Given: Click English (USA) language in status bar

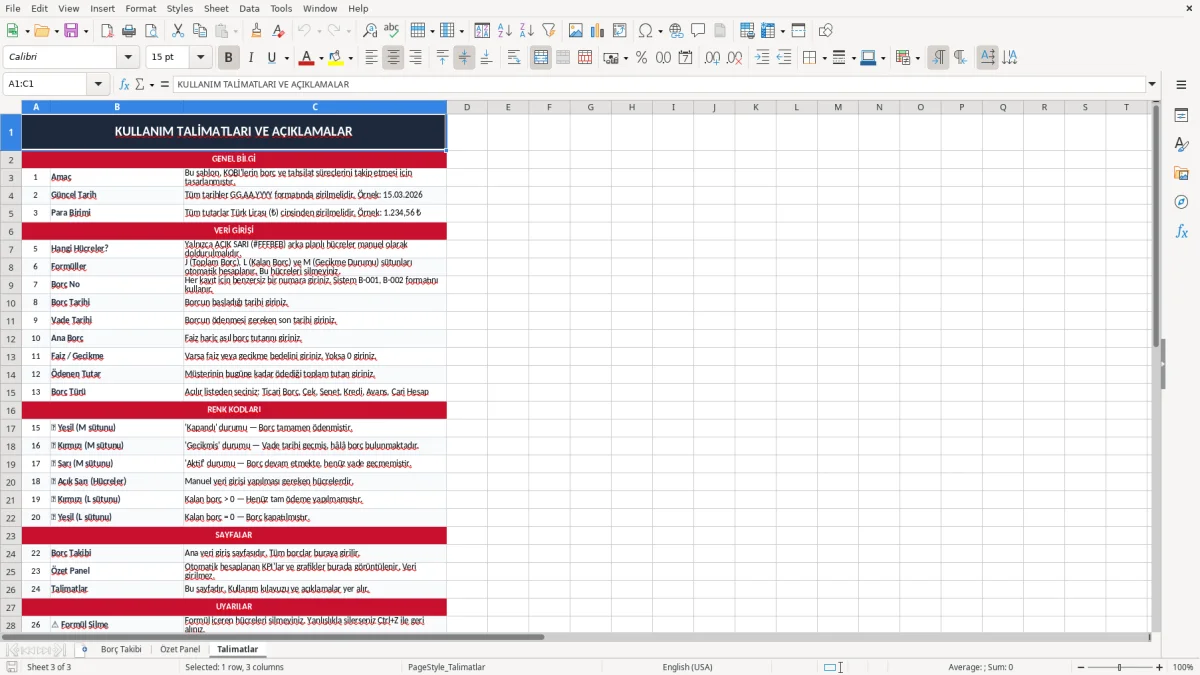Looking at the screenshot, I should click(687, 667).
